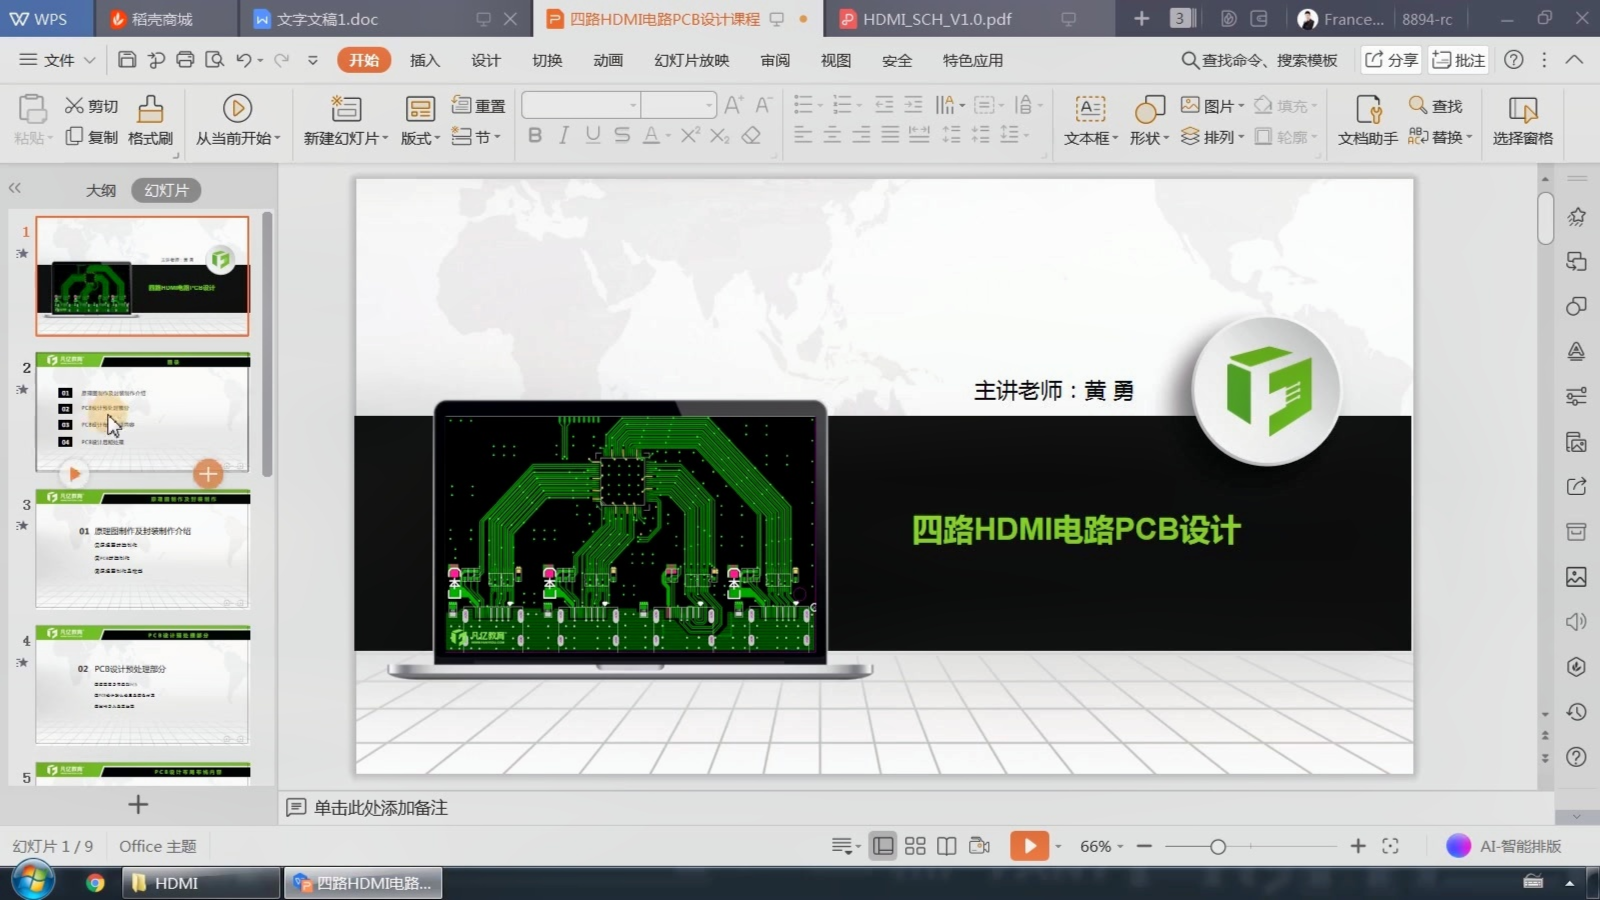Open the File (文件) menu dropdown
1600x900 pixels.
coord(58,60)
